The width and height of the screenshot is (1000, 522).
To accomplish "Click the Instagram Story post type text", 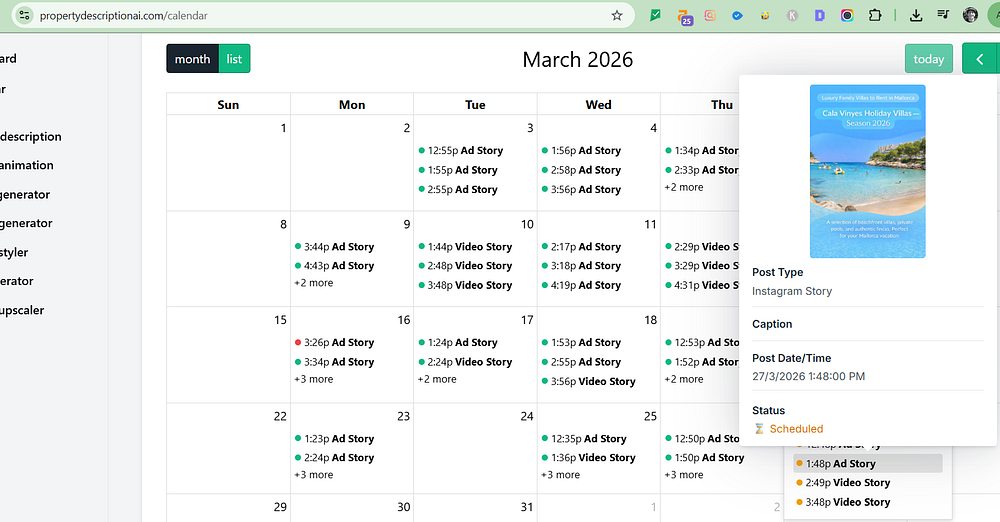I will pyautogui.click(x=791, y=291).
